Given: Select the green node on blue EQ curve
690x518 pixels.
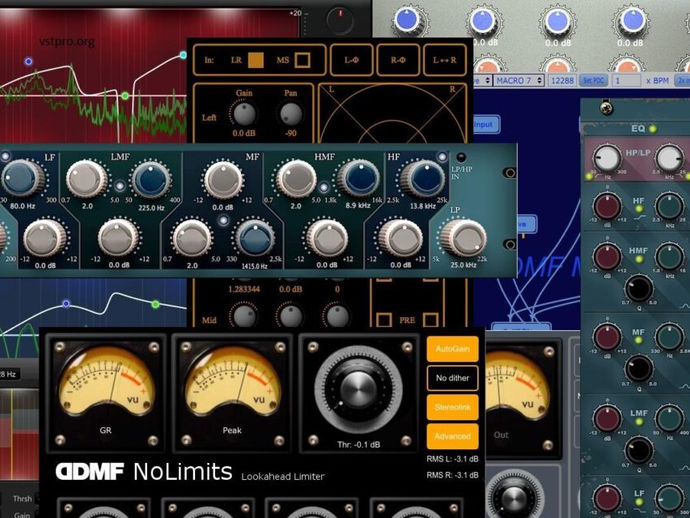Looking at the screenshot, I should (x=155, y=304).
